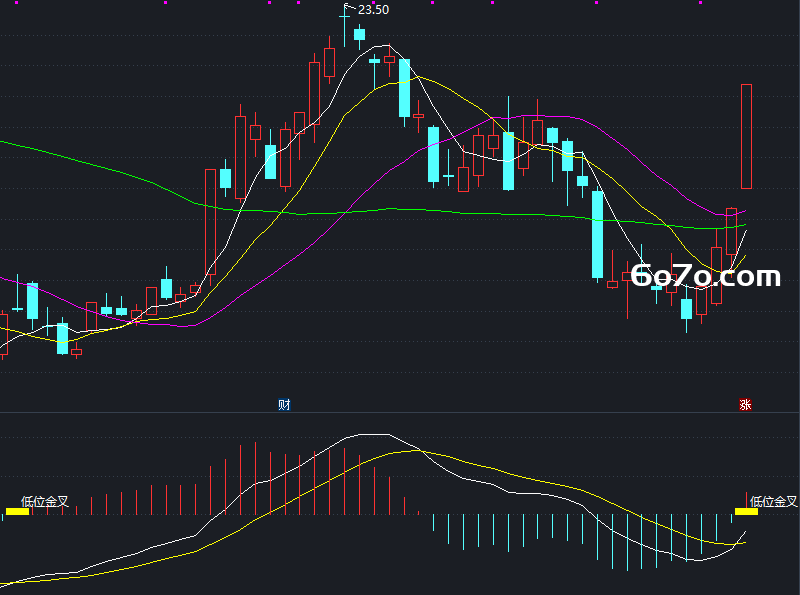Click the 23.50 high price label

[x=373, y=10]
